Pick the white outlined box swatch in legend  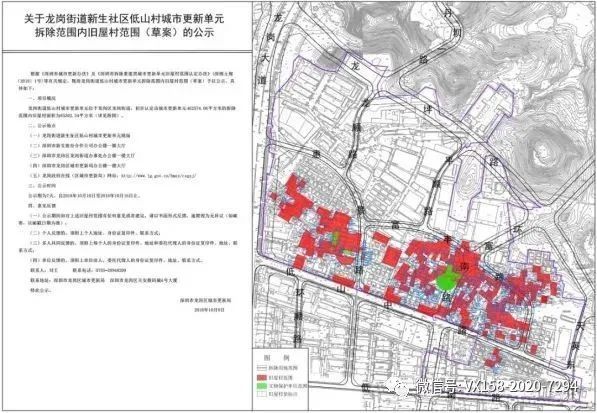[x=262, y=394]
